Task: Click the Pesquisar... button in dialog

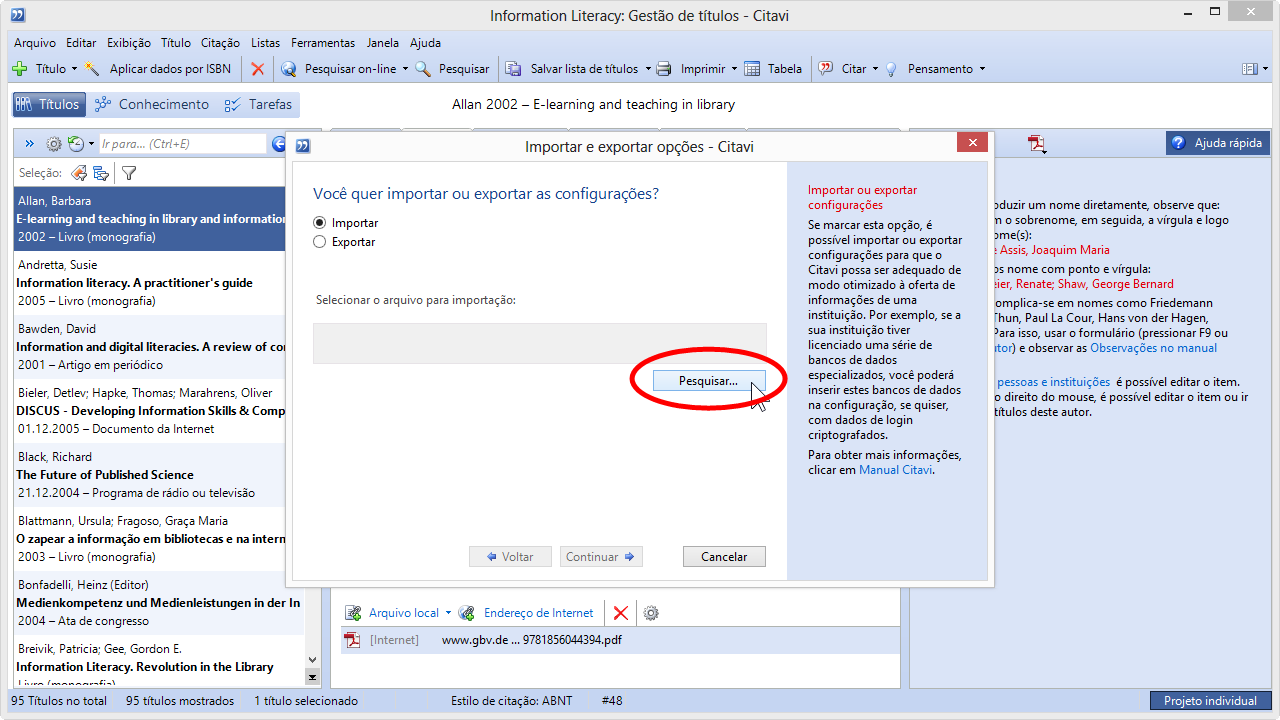Action: [708, 381]
